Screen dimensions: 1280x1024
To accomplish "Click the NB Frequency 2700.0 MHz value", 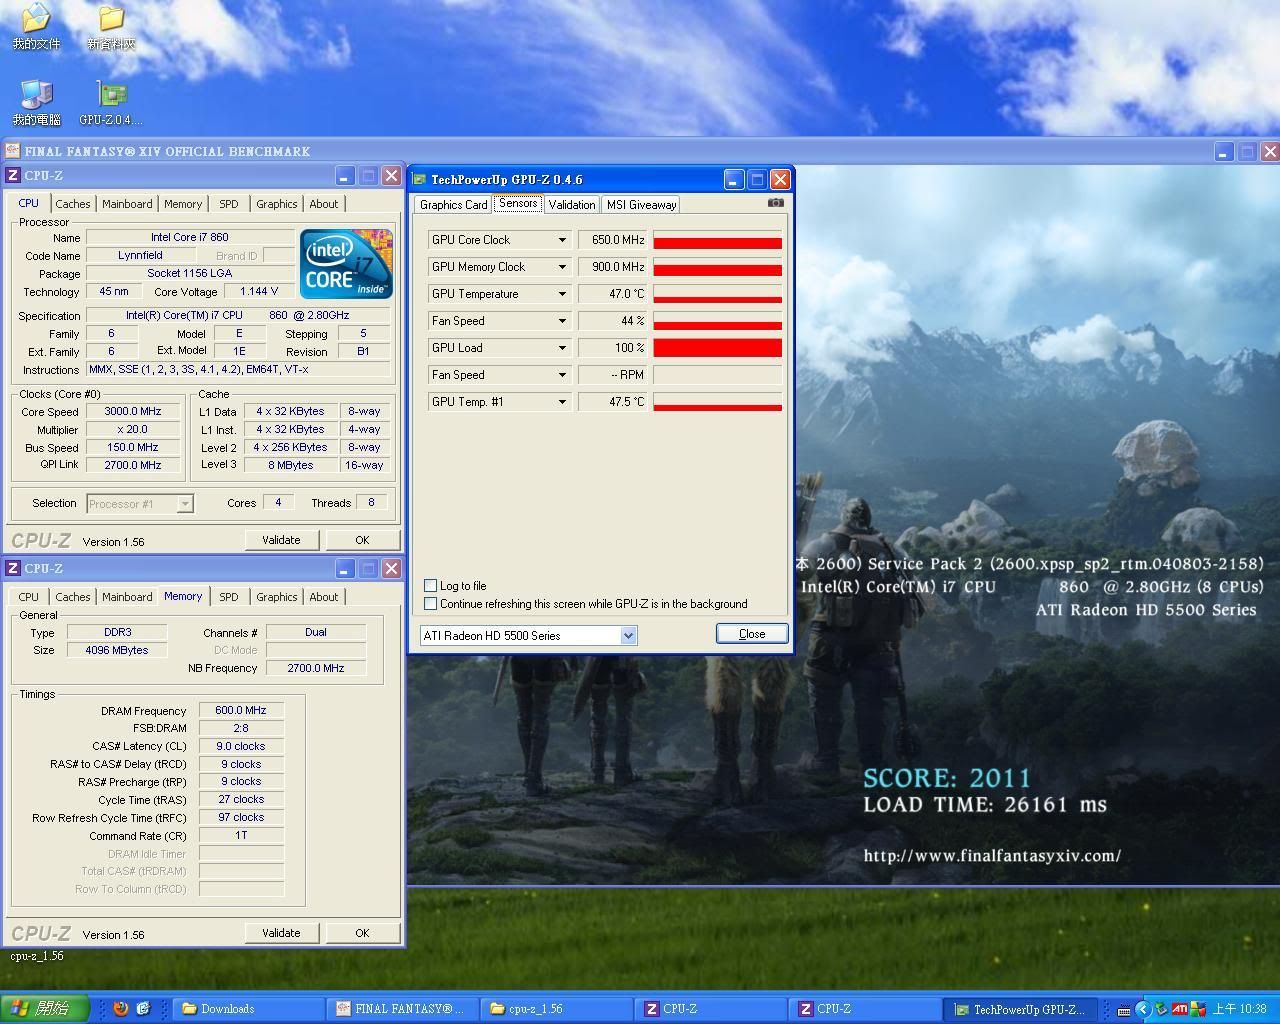I will click(x=316, y=668).
